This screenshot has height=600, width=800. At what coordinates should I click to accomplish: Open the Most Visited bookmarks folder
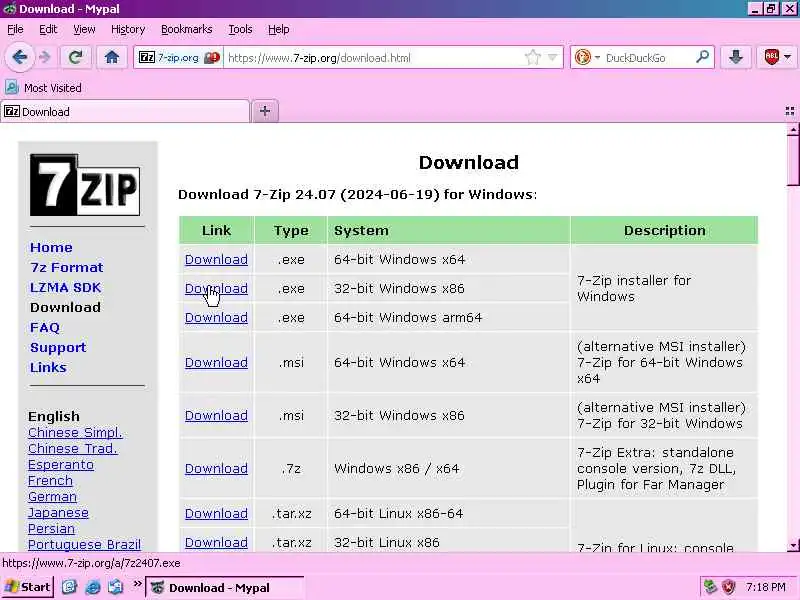pos(43,88)
